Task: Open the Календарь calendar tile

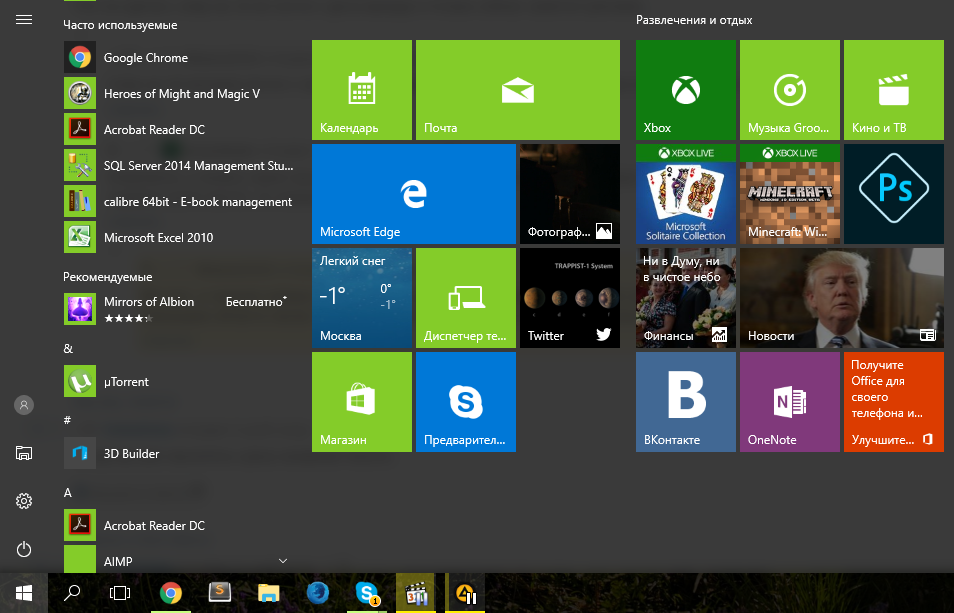Action: pos(361,90)
